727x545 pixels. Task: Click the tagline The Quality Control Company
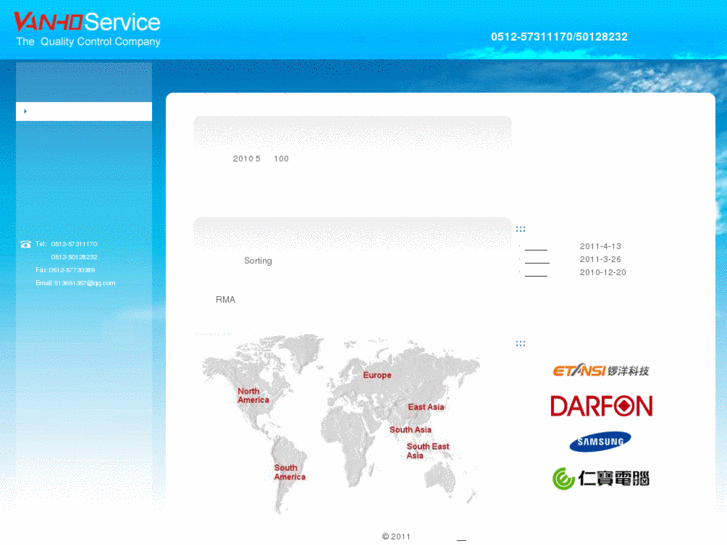[88, 42]
